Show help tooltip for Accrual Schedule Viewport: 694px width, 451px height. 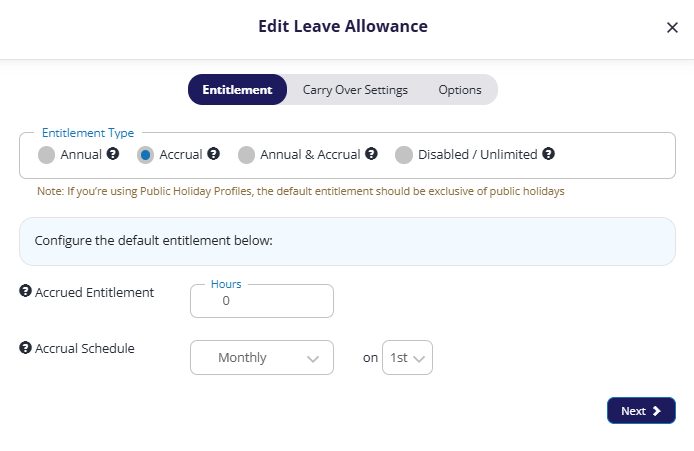click(25, 347)
